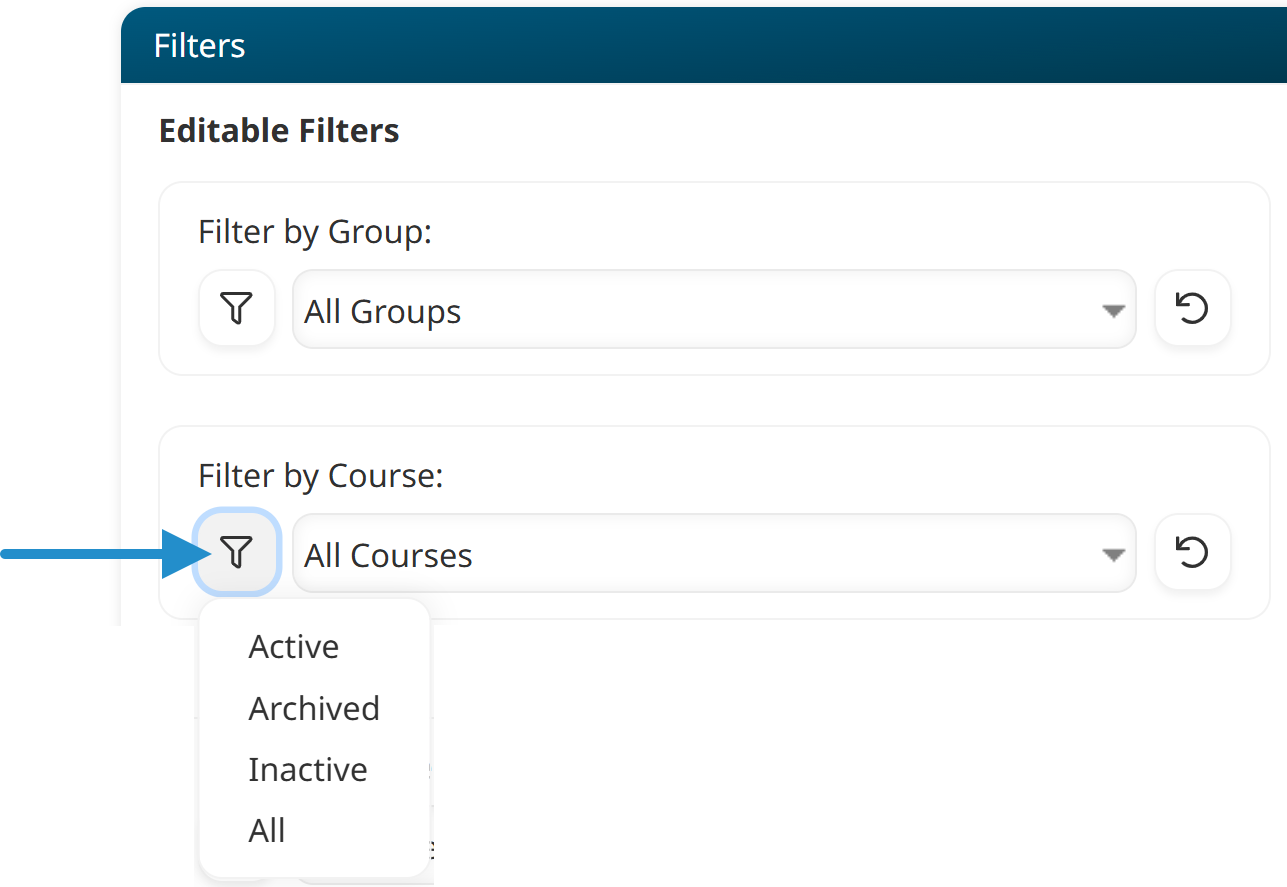Select Active from the course status menu
The image size is (1287, 887).
point(294,647)
